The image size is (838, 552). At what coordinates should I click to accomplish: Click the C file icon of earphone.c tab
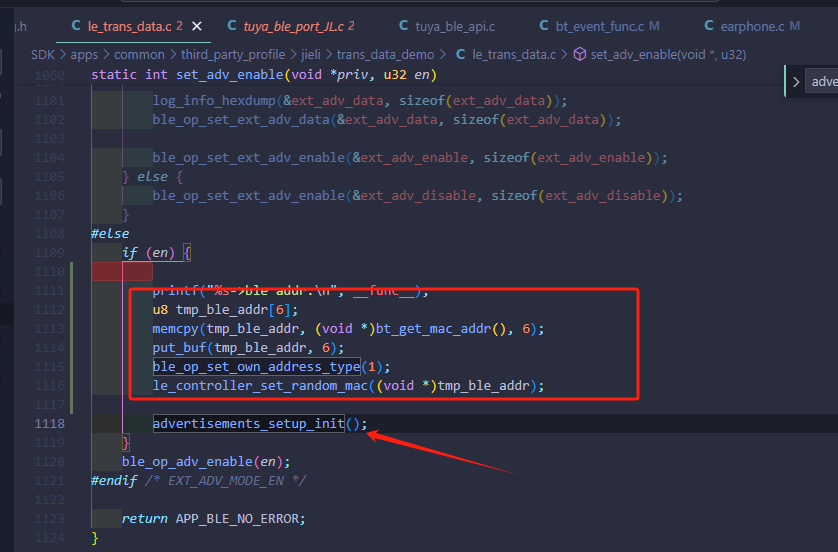click(709, 26)
